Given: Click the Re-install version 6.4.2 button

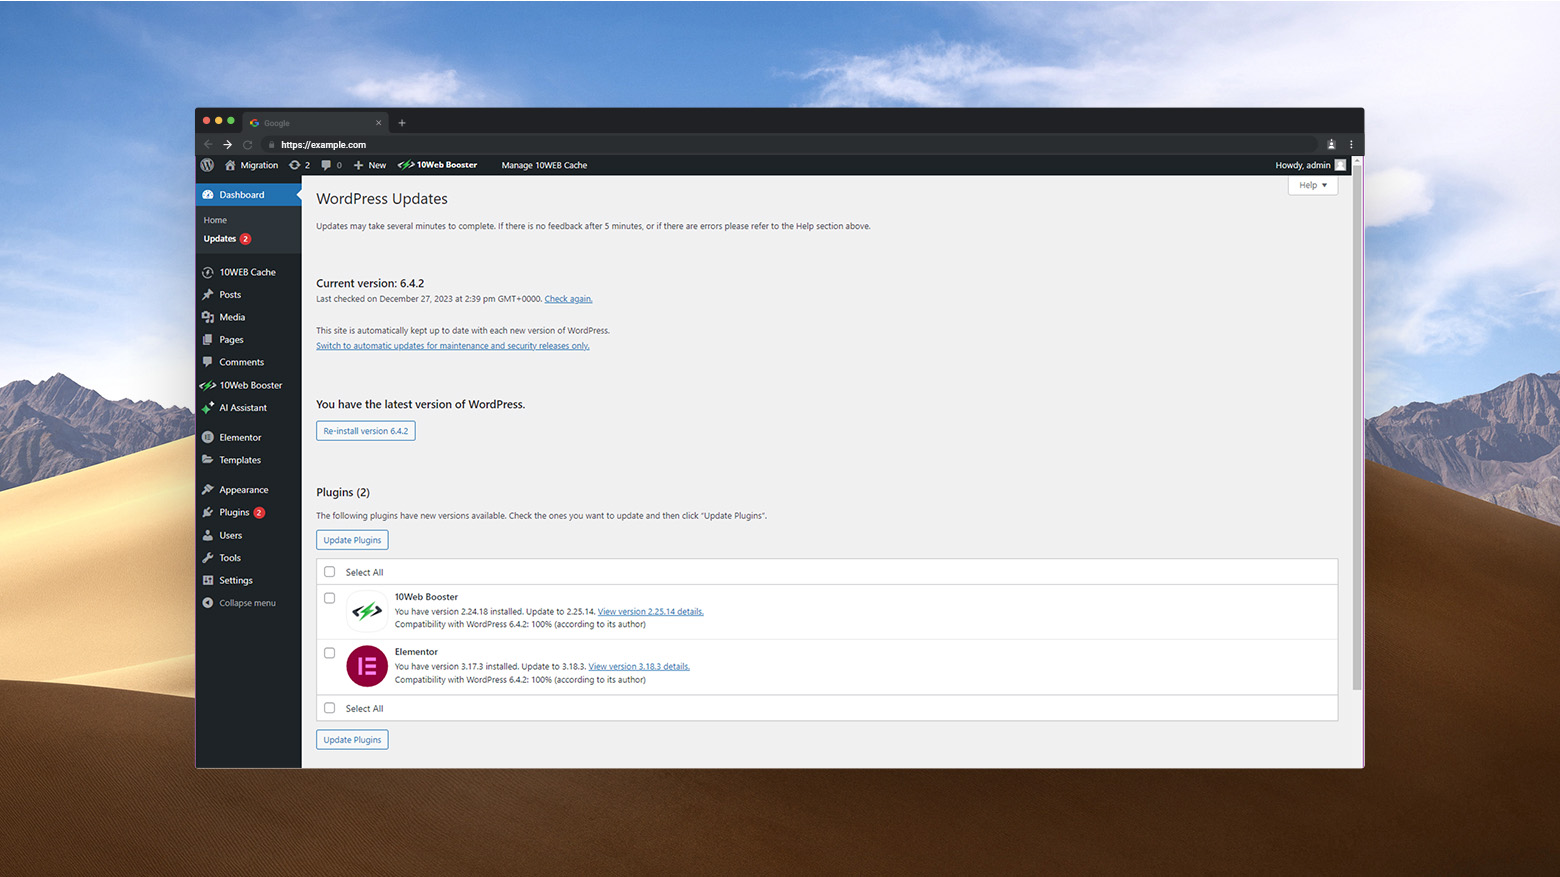Looking at the screenshot, I should (x=365, y=430).
